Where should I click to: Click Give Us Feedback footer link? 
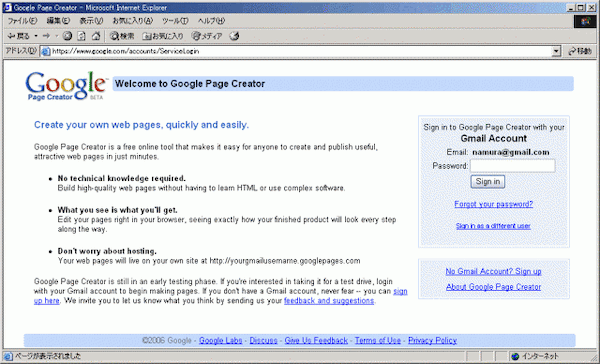(x=316, y=340)
